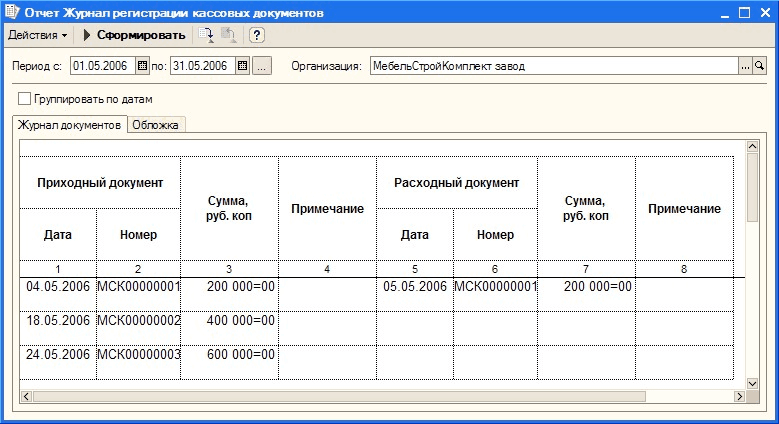Select expense number МСК00000001 beside 05.05.2006
This screenshot has height=424, width=779.
pos(495,295)
